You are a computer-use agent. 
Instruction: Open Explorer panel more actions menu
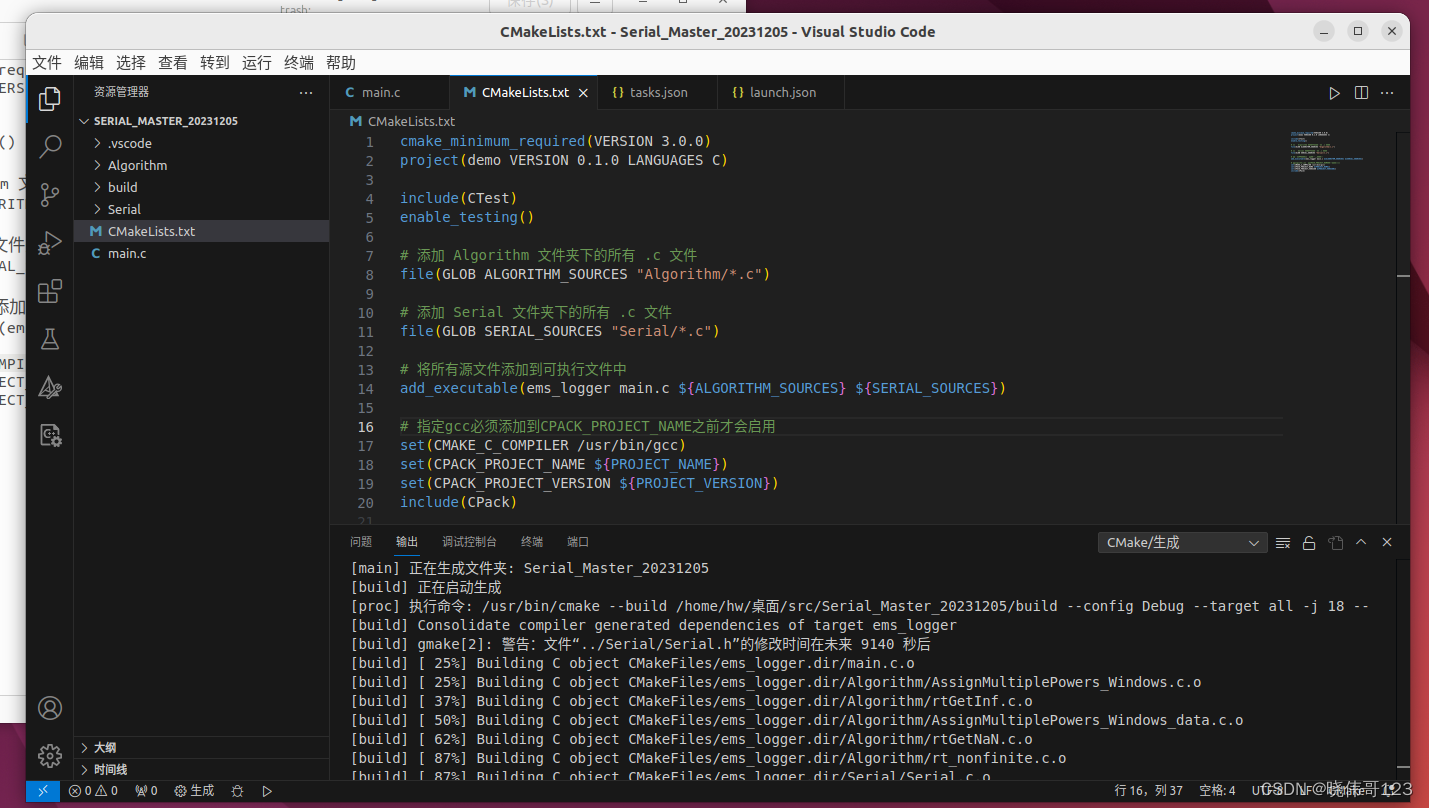tap(306, 92)
